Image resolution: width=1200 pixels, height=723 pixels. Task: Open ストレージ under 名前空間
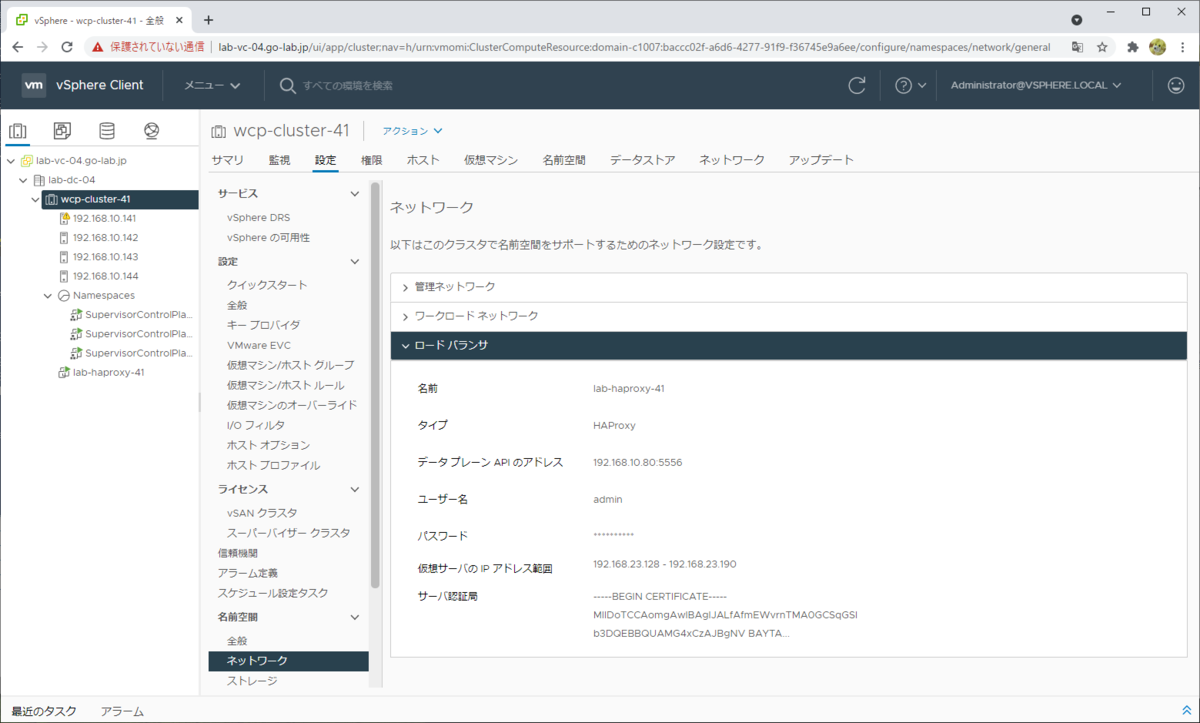click(252, 681)
